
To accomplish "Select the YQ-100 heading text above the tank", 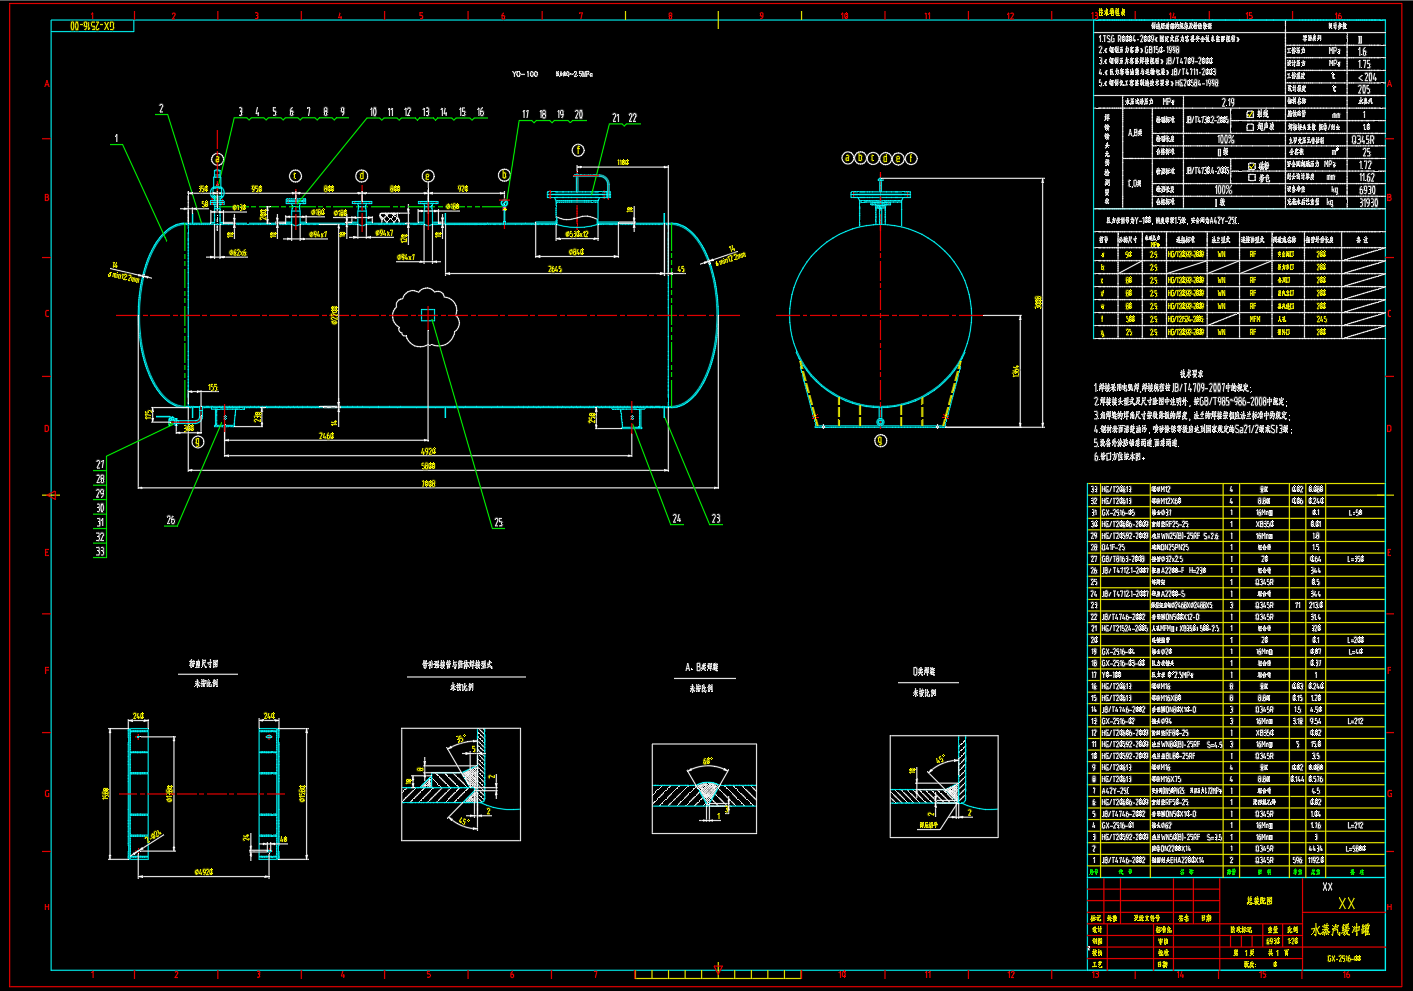I will pyautogui.click(x=525, y=74).
